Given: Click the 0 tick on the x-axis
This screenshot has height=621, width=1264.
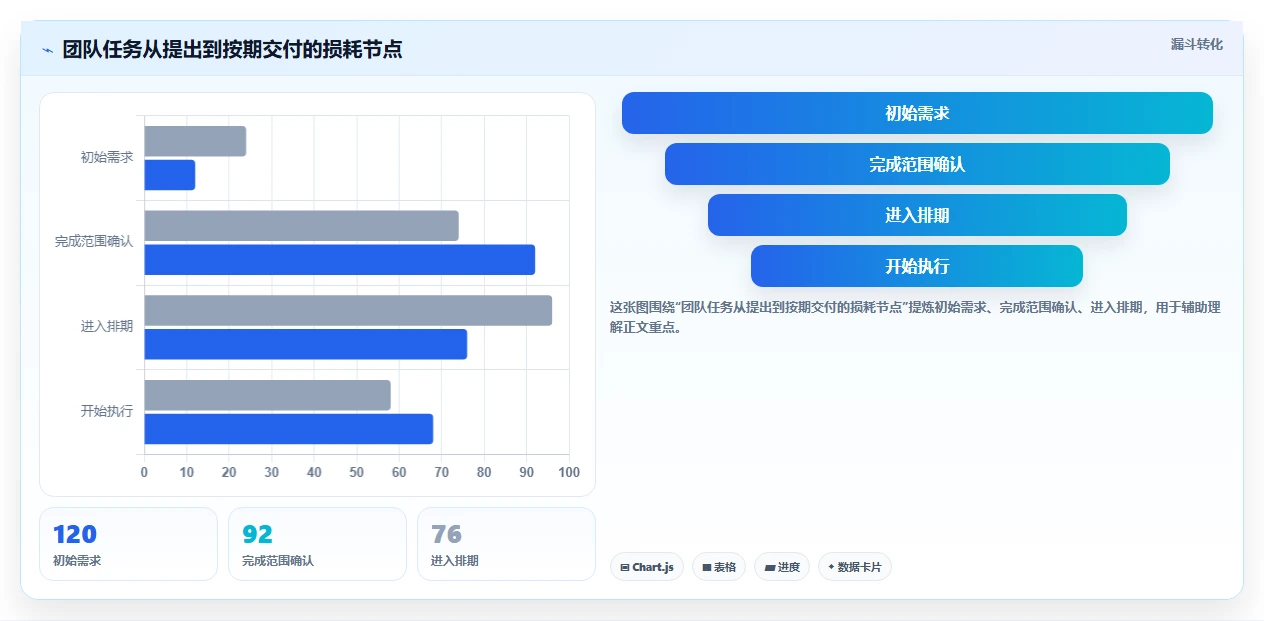Looking at the screenshot, I should click(x=144, y=472).
